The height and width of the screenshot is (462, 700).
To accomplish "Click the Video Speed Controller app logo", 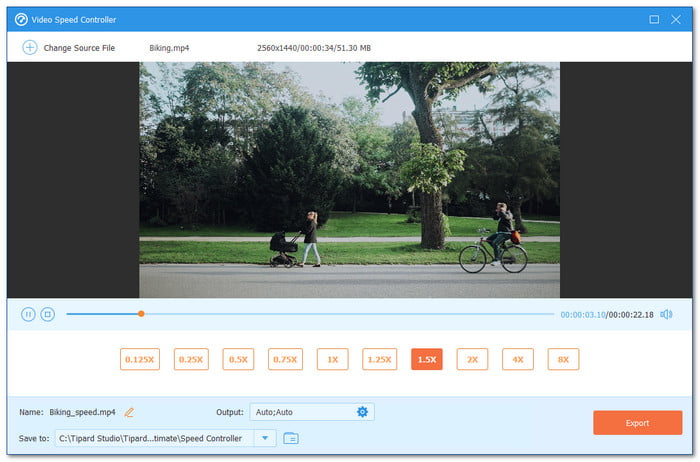I will click(x=21, y=19).
